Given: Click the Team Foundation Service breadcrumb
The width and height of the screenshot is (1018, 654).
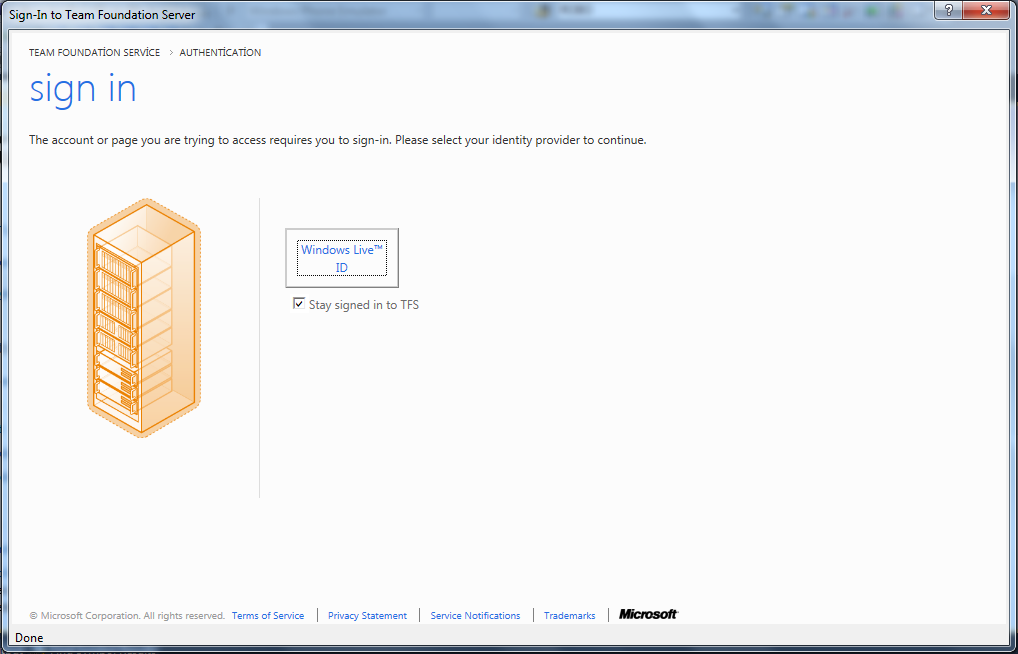Looking at the screenshot, I should click(x=94, y=53).
